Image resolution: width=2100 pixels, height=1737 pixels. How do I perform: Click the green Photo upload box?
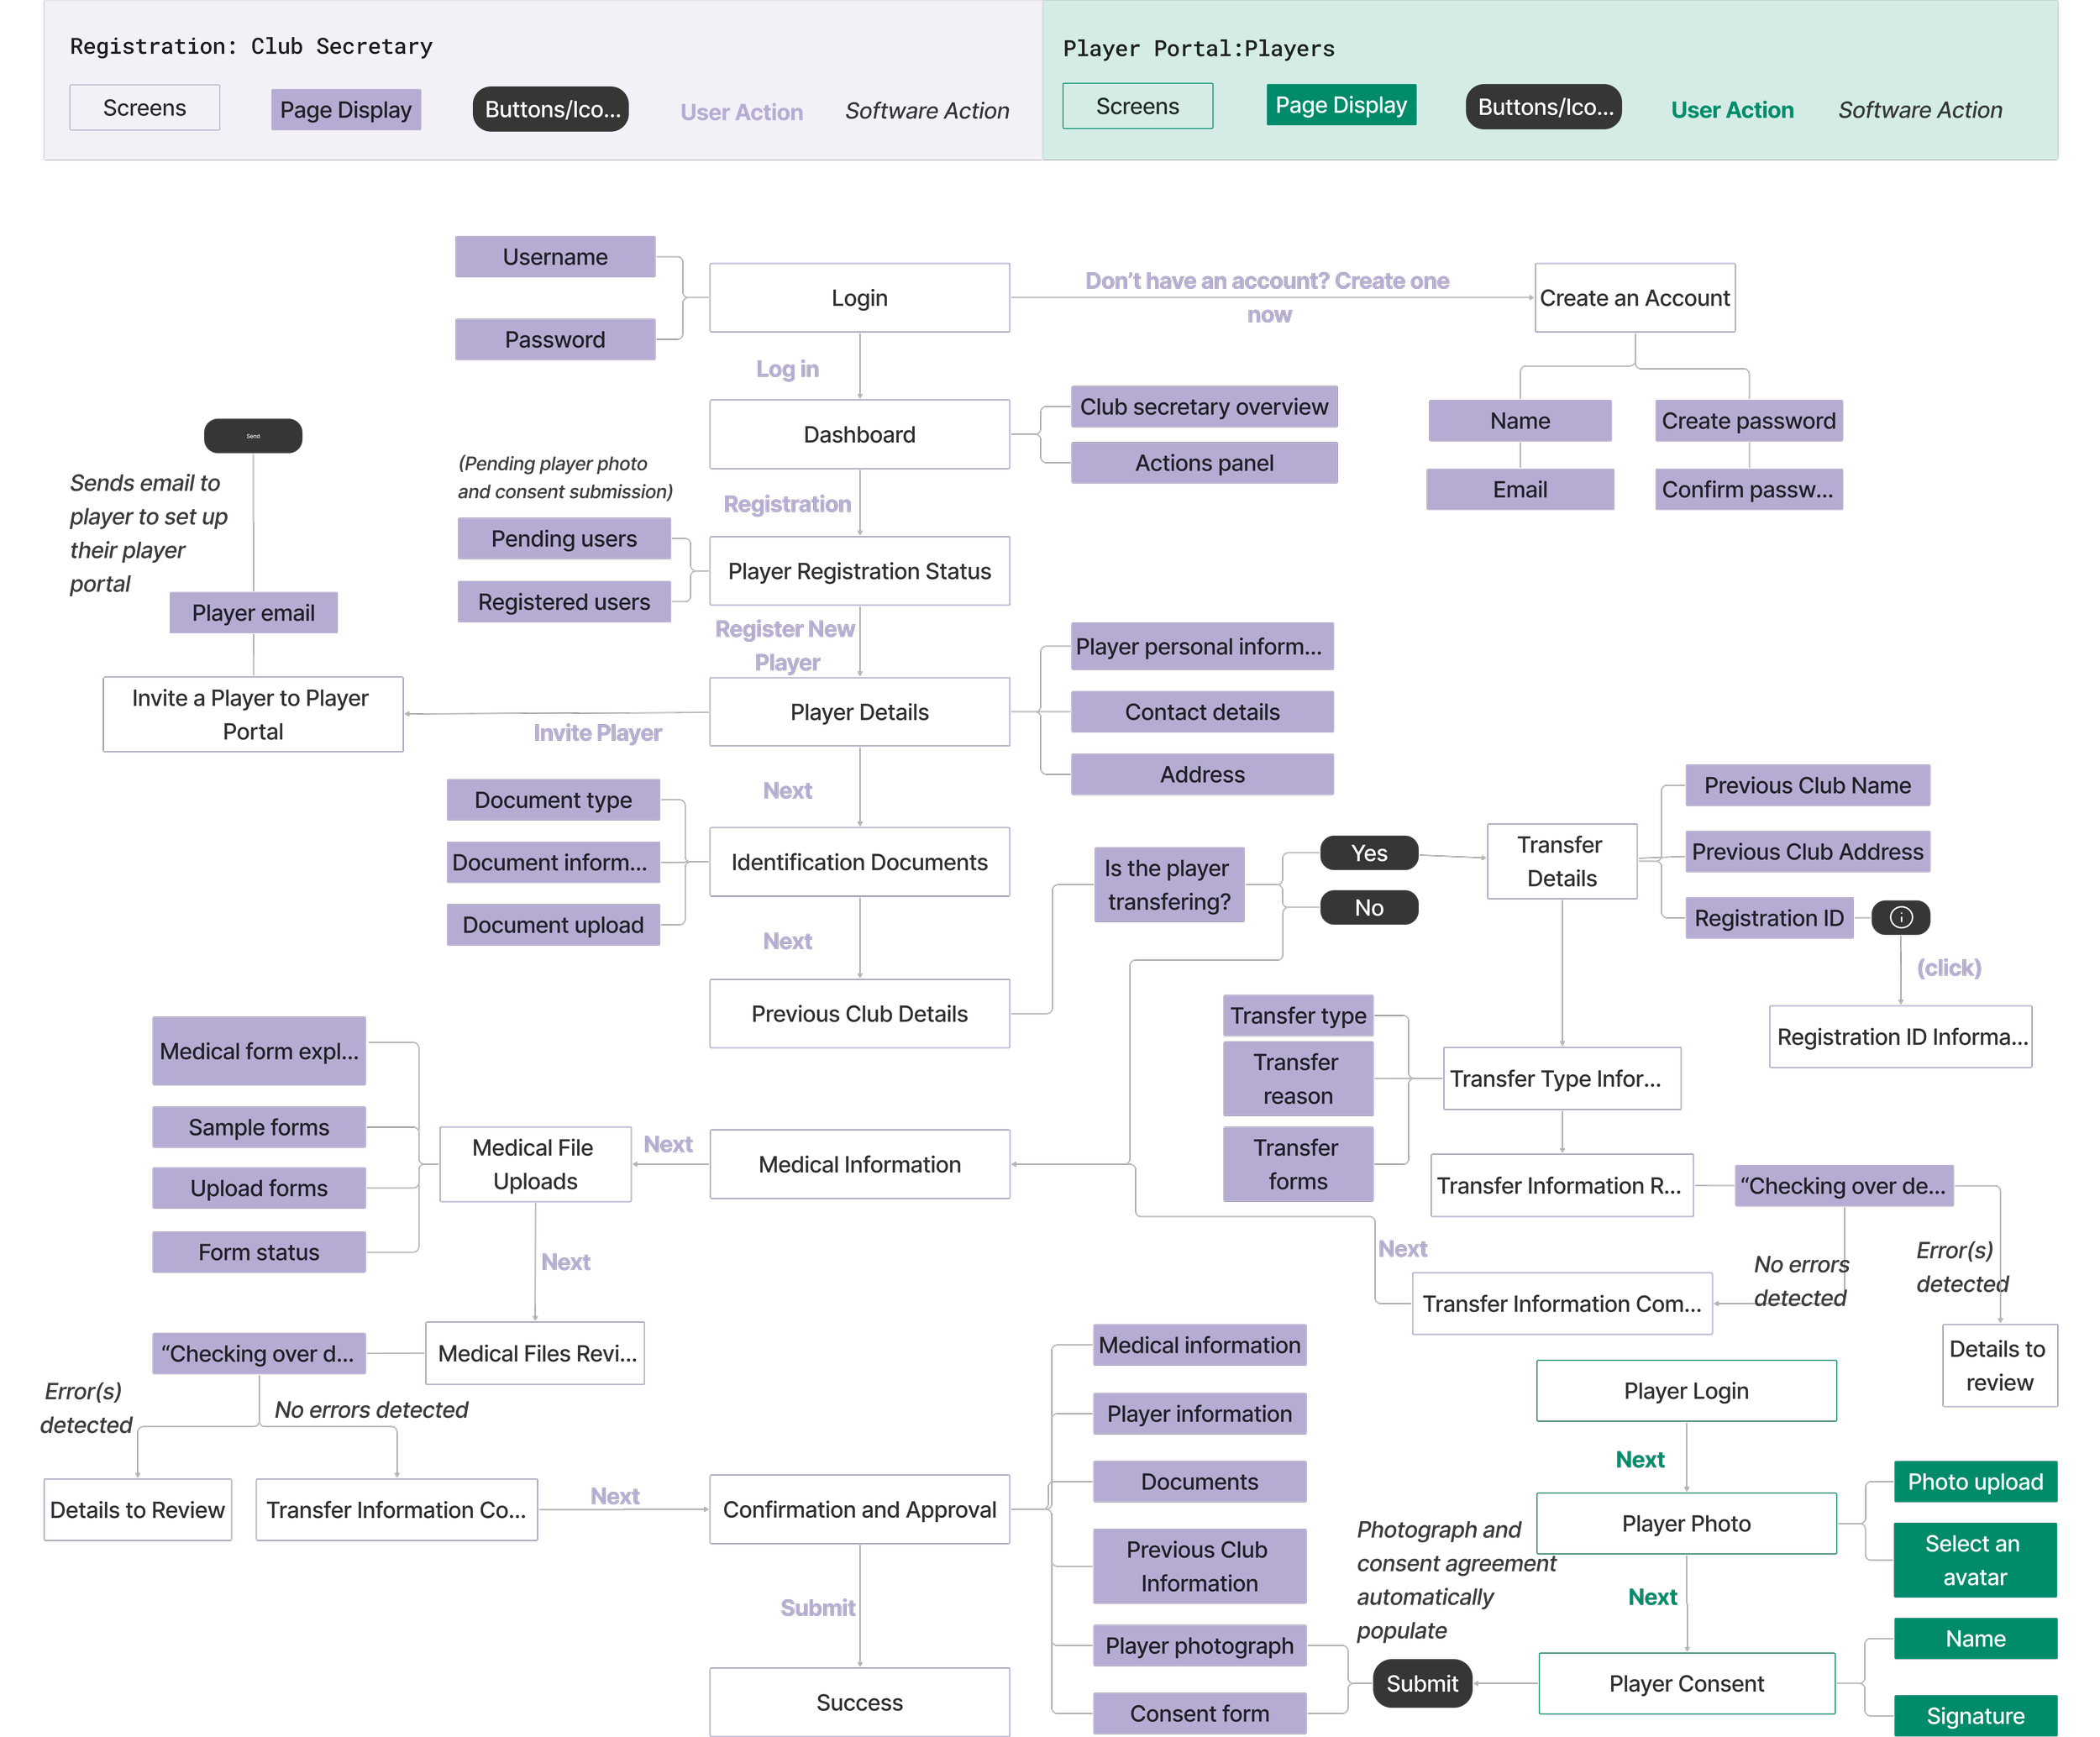coord(1974,1482)
